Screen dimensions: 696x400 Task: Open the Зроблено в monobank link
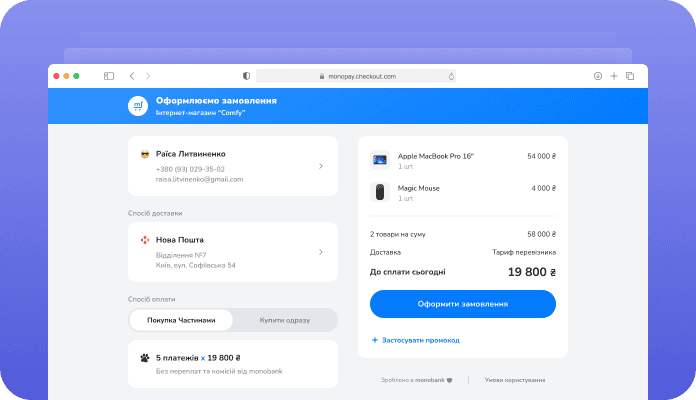click(416, 380)
